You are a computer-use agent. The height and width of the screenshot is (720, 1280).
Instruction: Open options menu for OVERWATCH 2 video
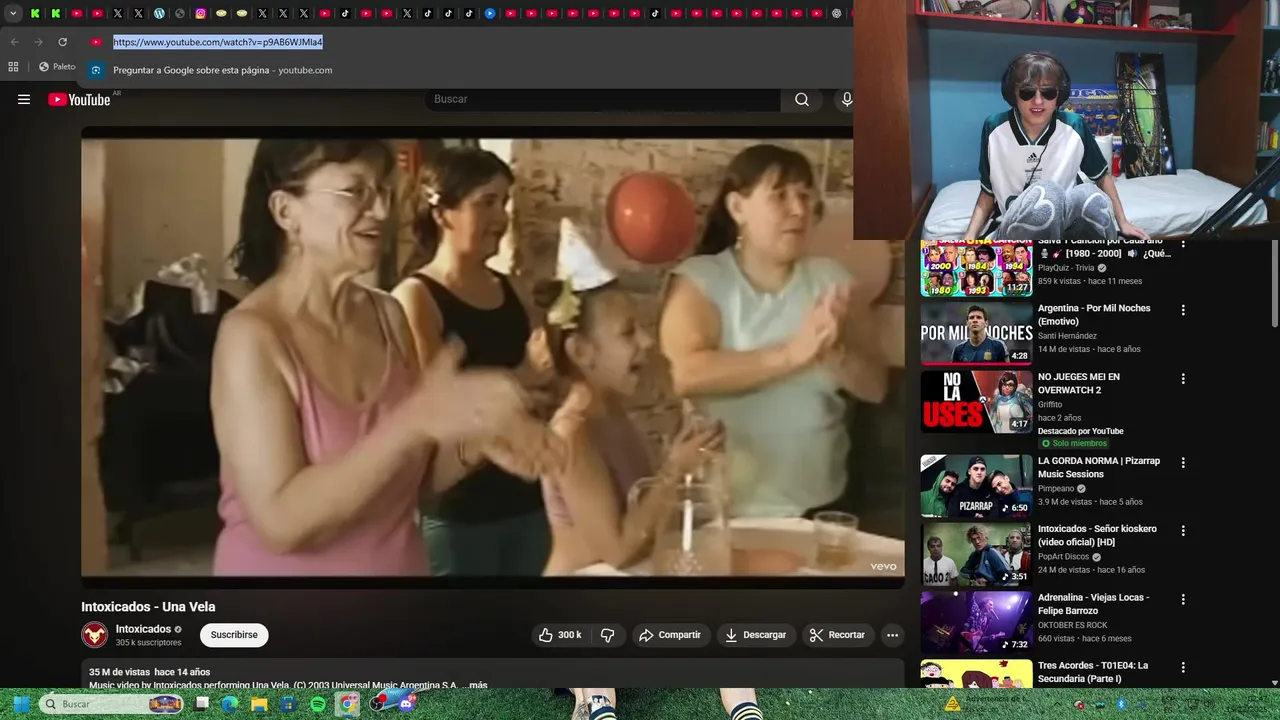tap(1183, 379)
